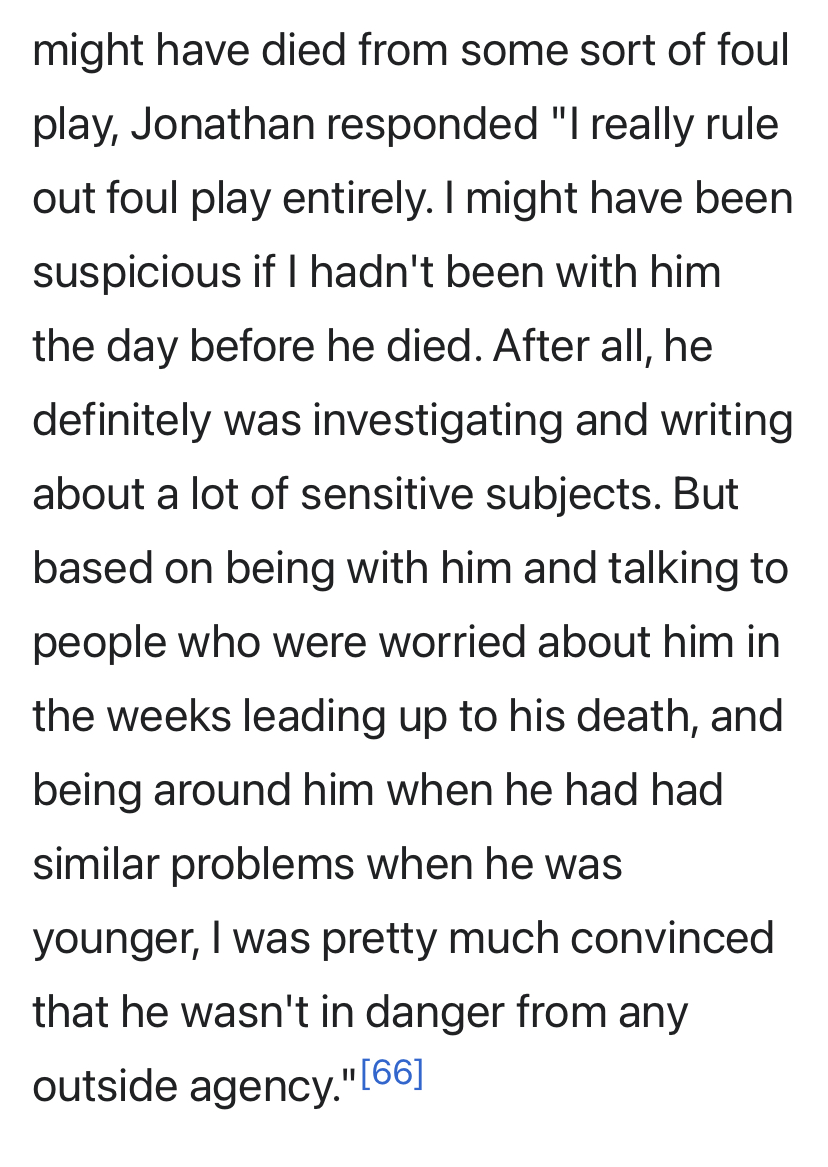Click the word "investigating" in the paragraph
The width and height of the screenshot is (828, 1167).
437,421
